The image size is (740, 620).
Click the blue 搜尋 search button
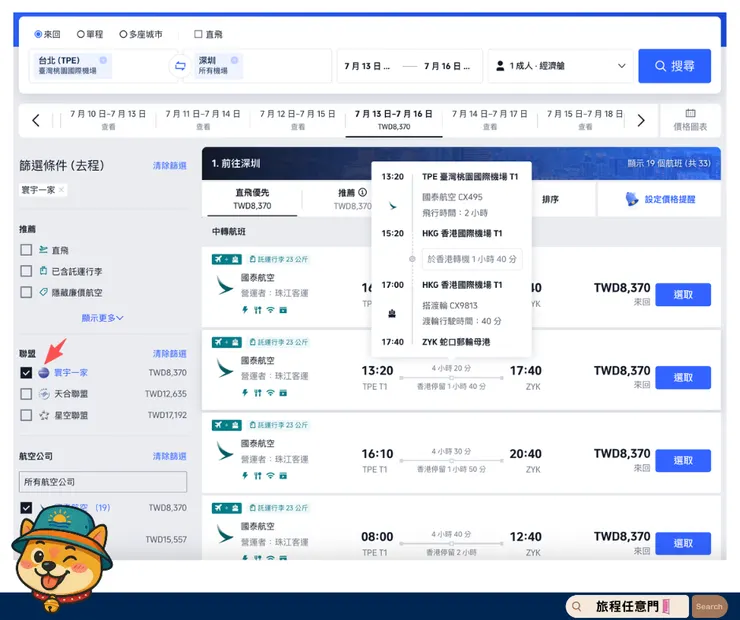tap(674, 66)
